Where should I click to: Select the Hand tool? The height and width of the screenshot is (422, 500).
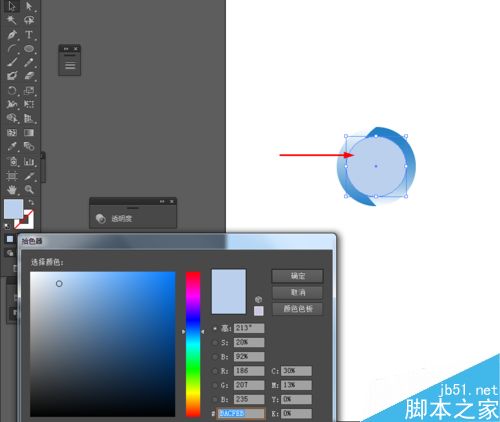pos(12,190)
